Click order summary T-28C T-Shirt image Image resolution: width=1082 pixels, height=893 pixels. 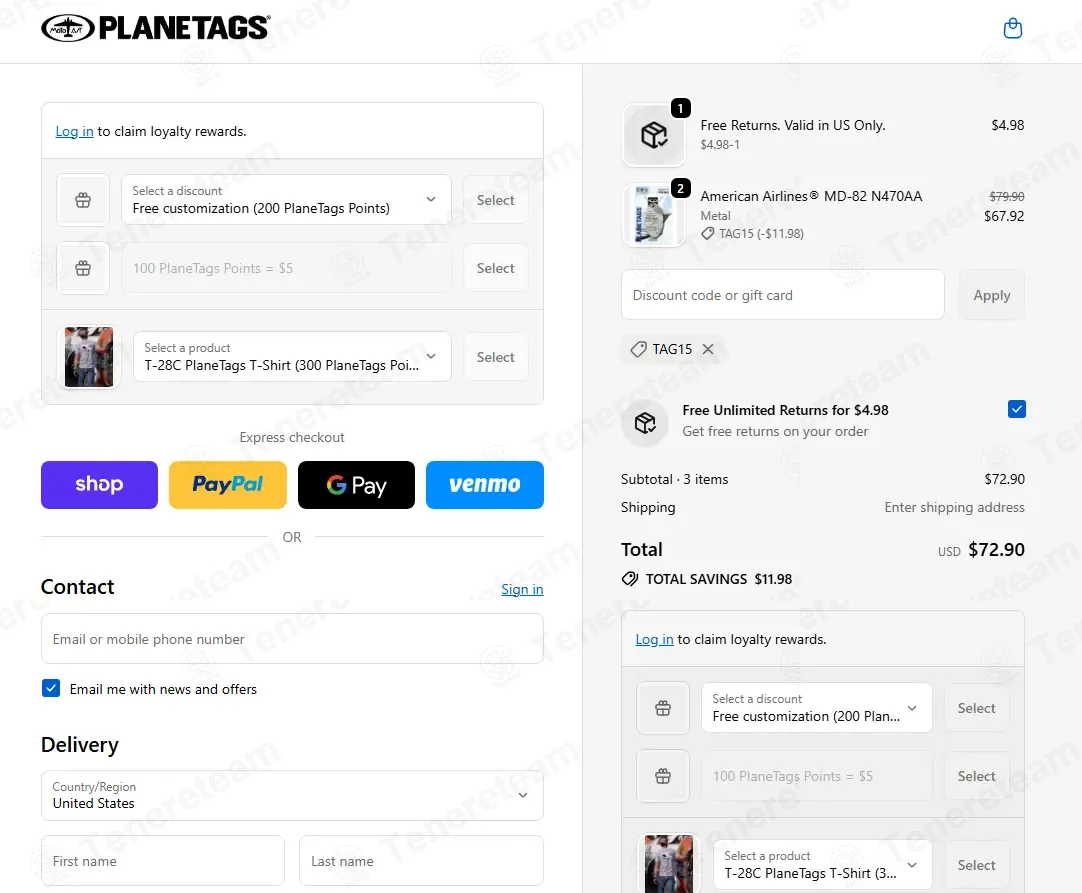point(668,864)
